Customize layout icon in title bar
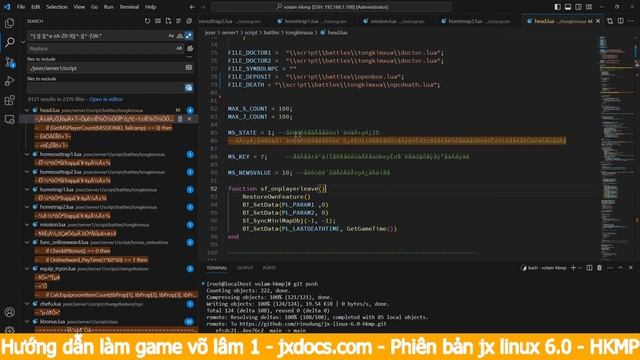 click(x=589, y=7)
